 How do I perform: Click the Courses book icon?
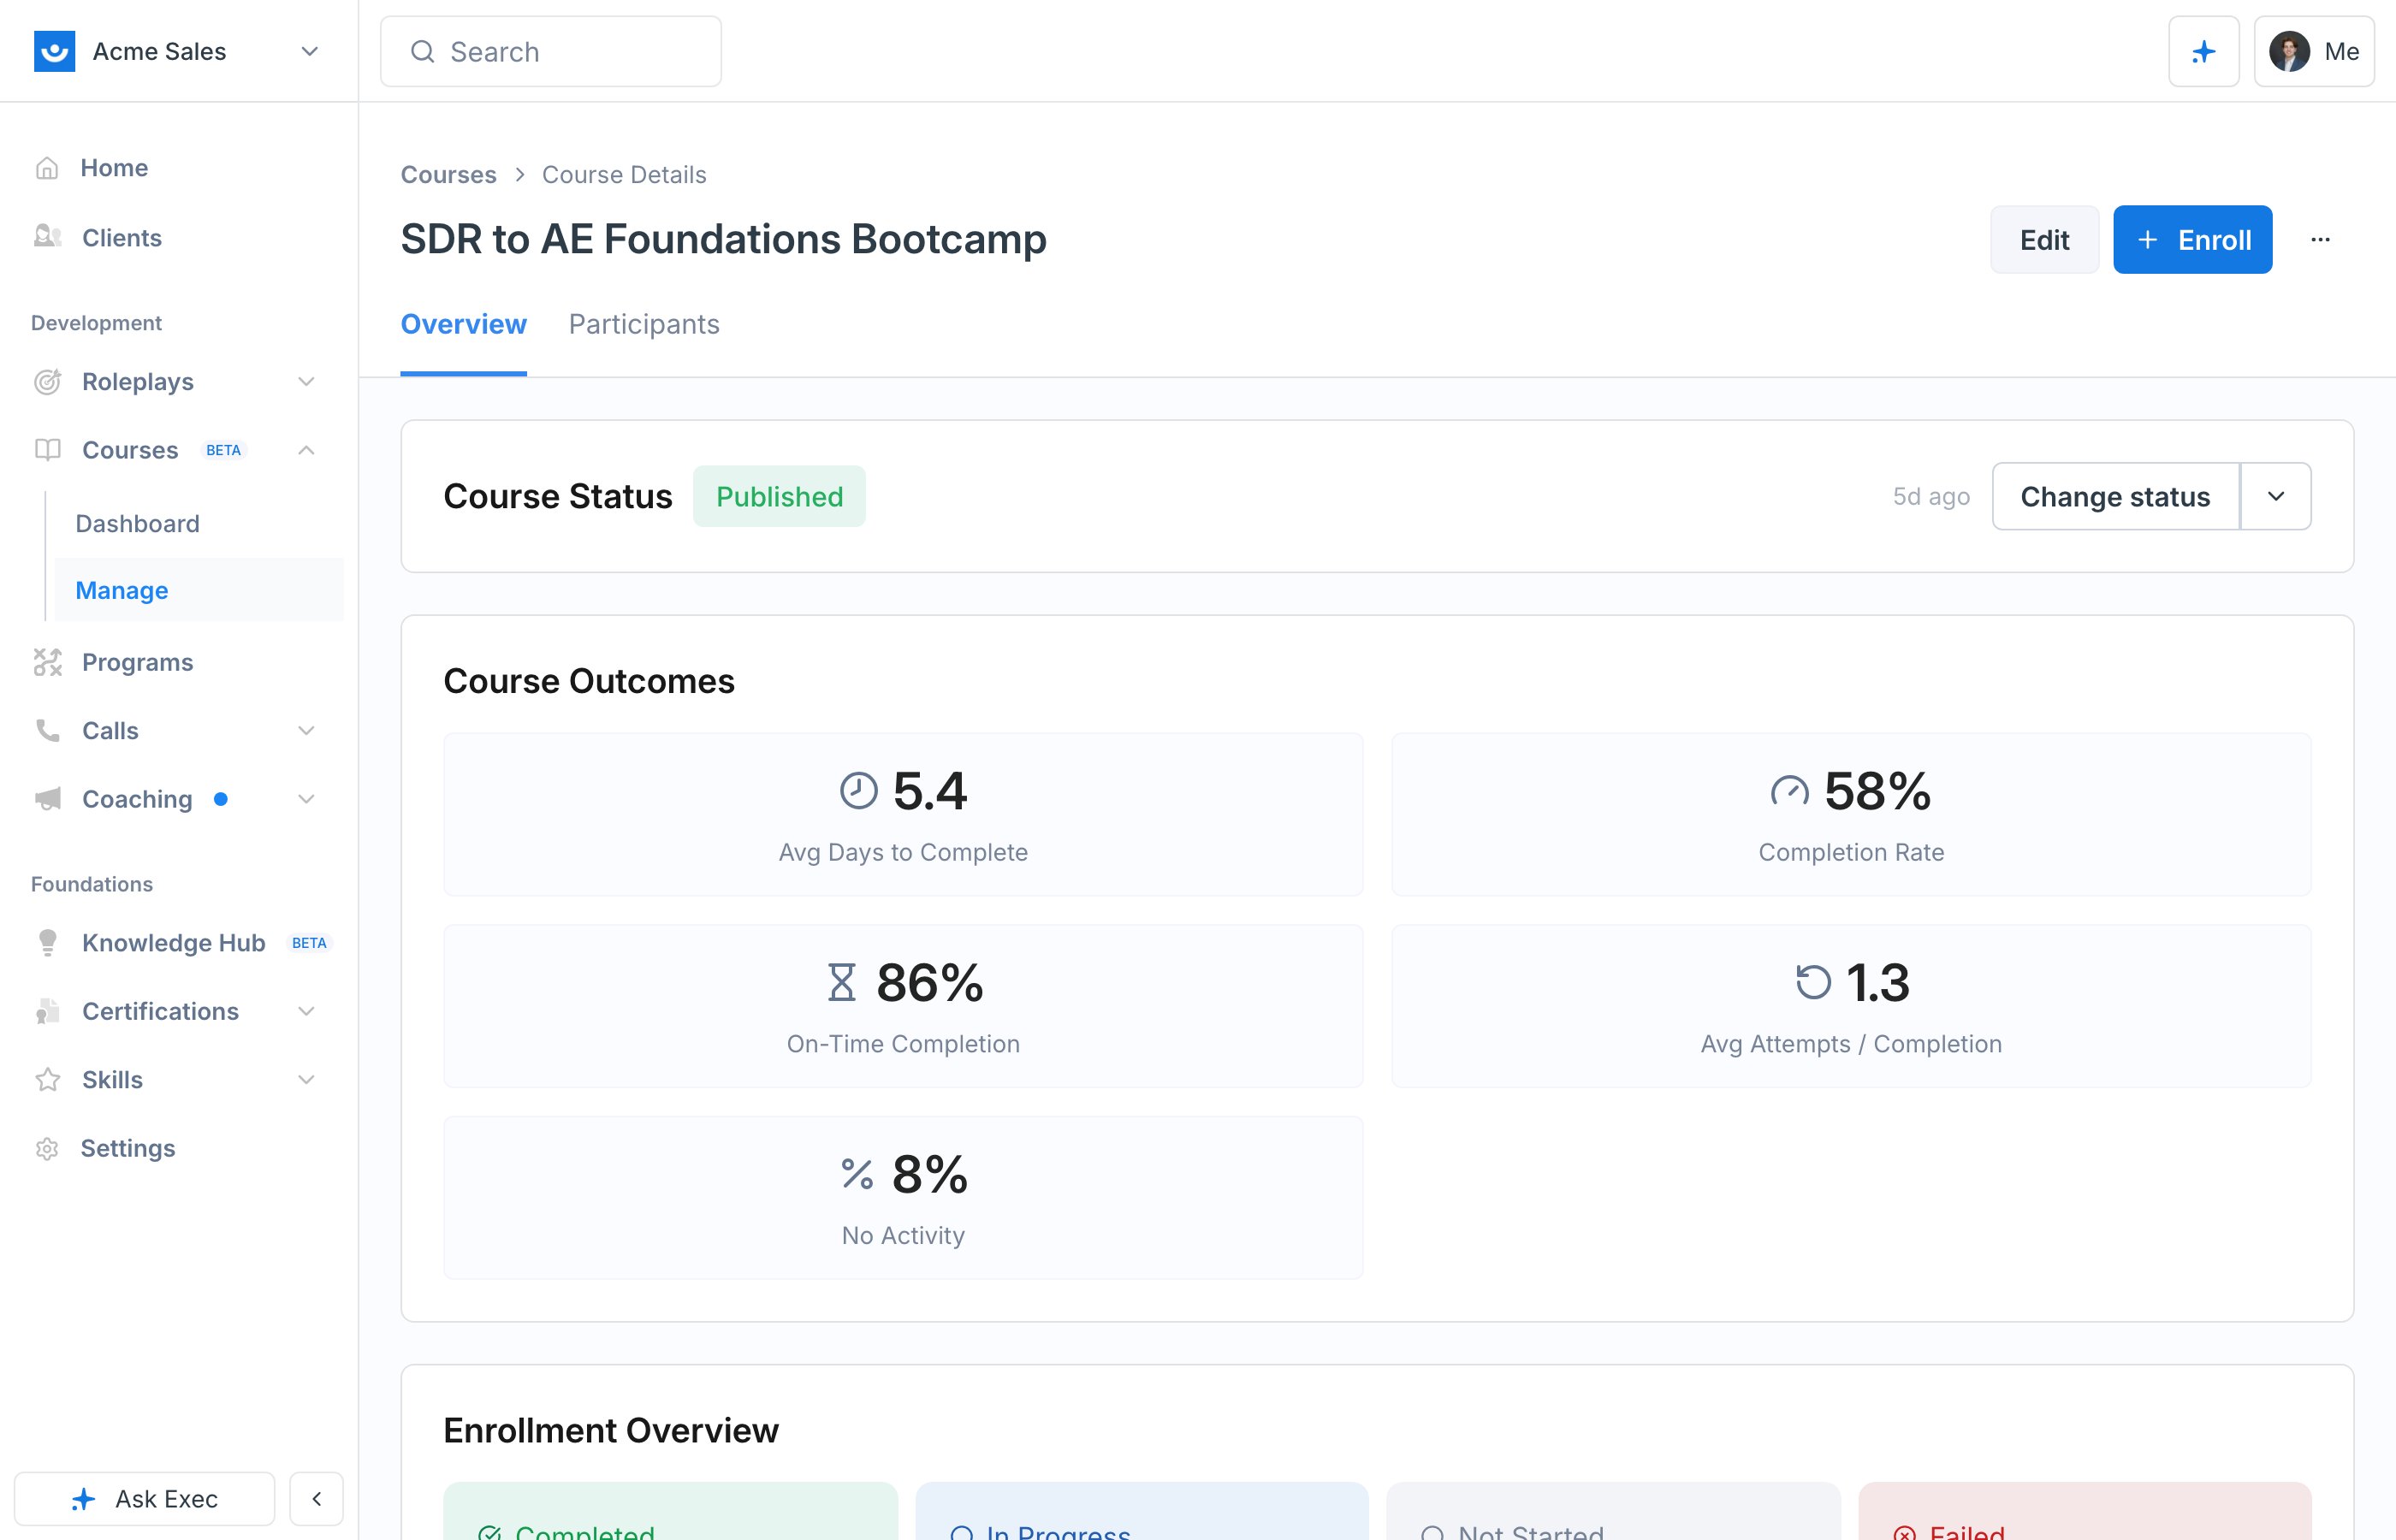47,450
